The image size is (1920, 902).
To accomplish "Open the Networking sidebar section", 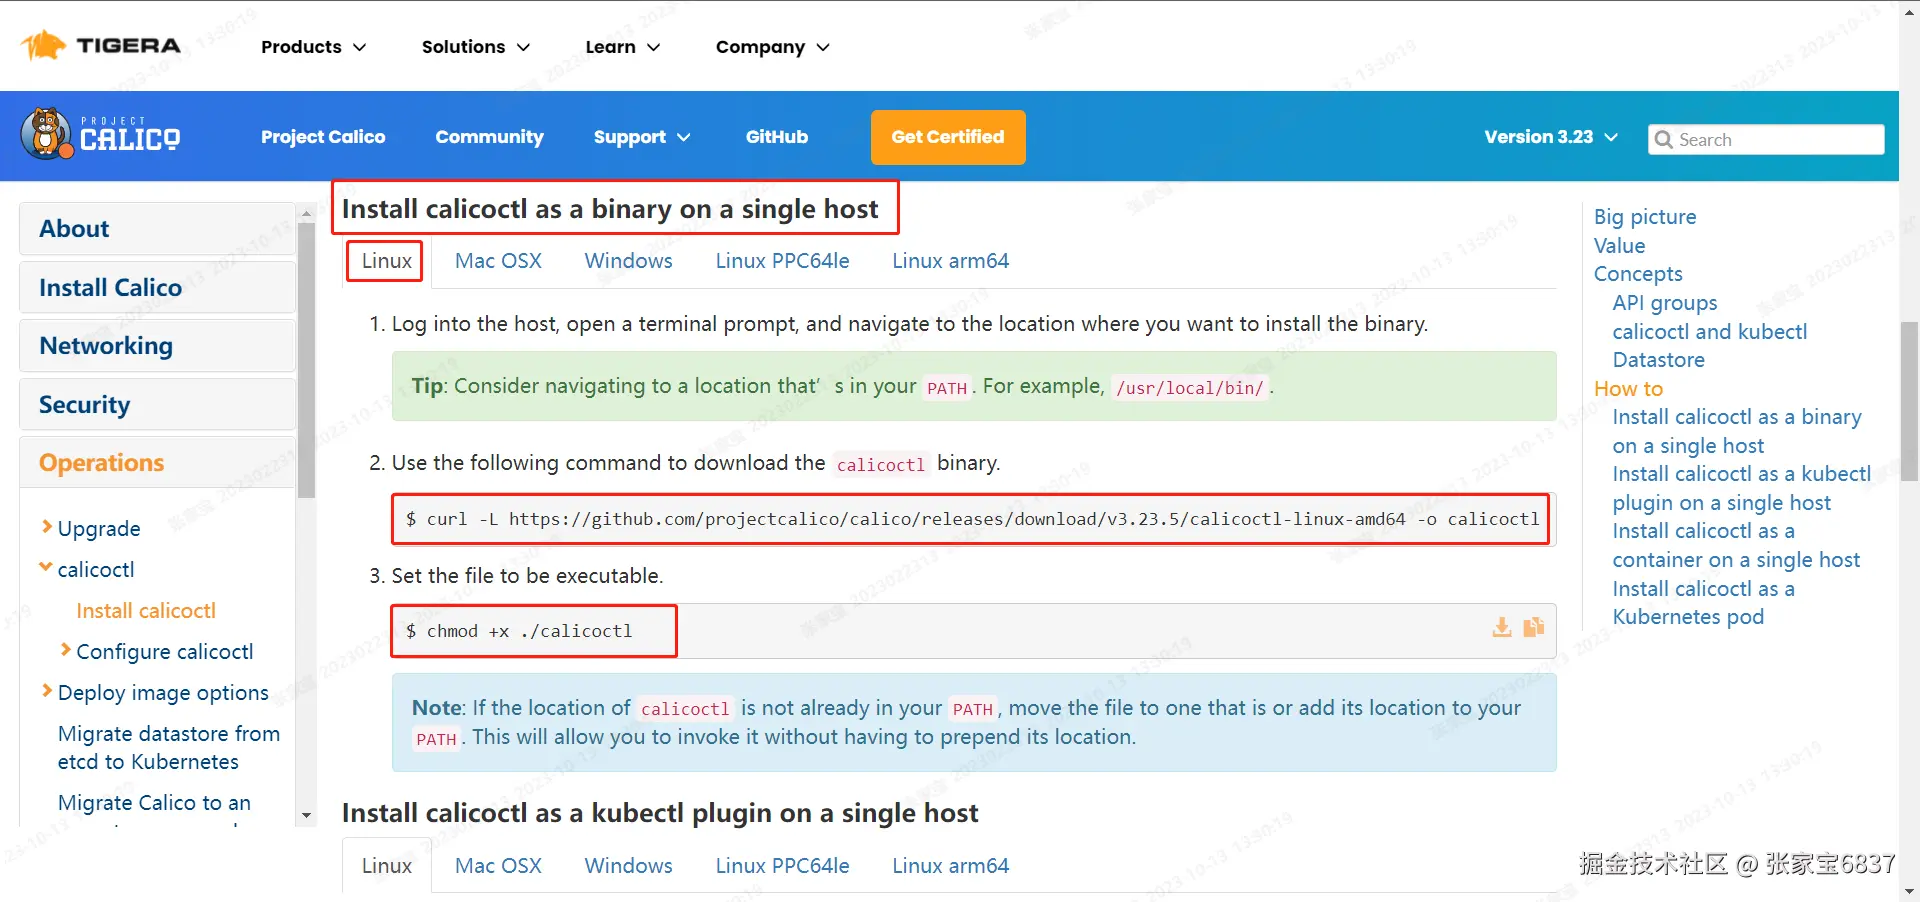I will [157, 346].
